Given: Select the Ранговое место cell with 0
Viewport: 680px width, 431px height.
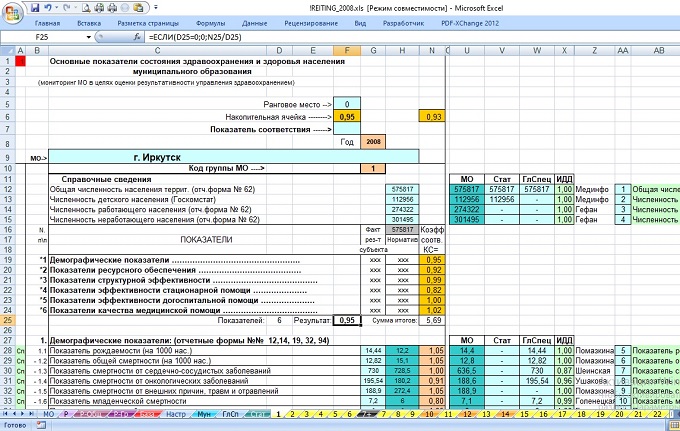Looking at the screenshot, I should (347, 104).
